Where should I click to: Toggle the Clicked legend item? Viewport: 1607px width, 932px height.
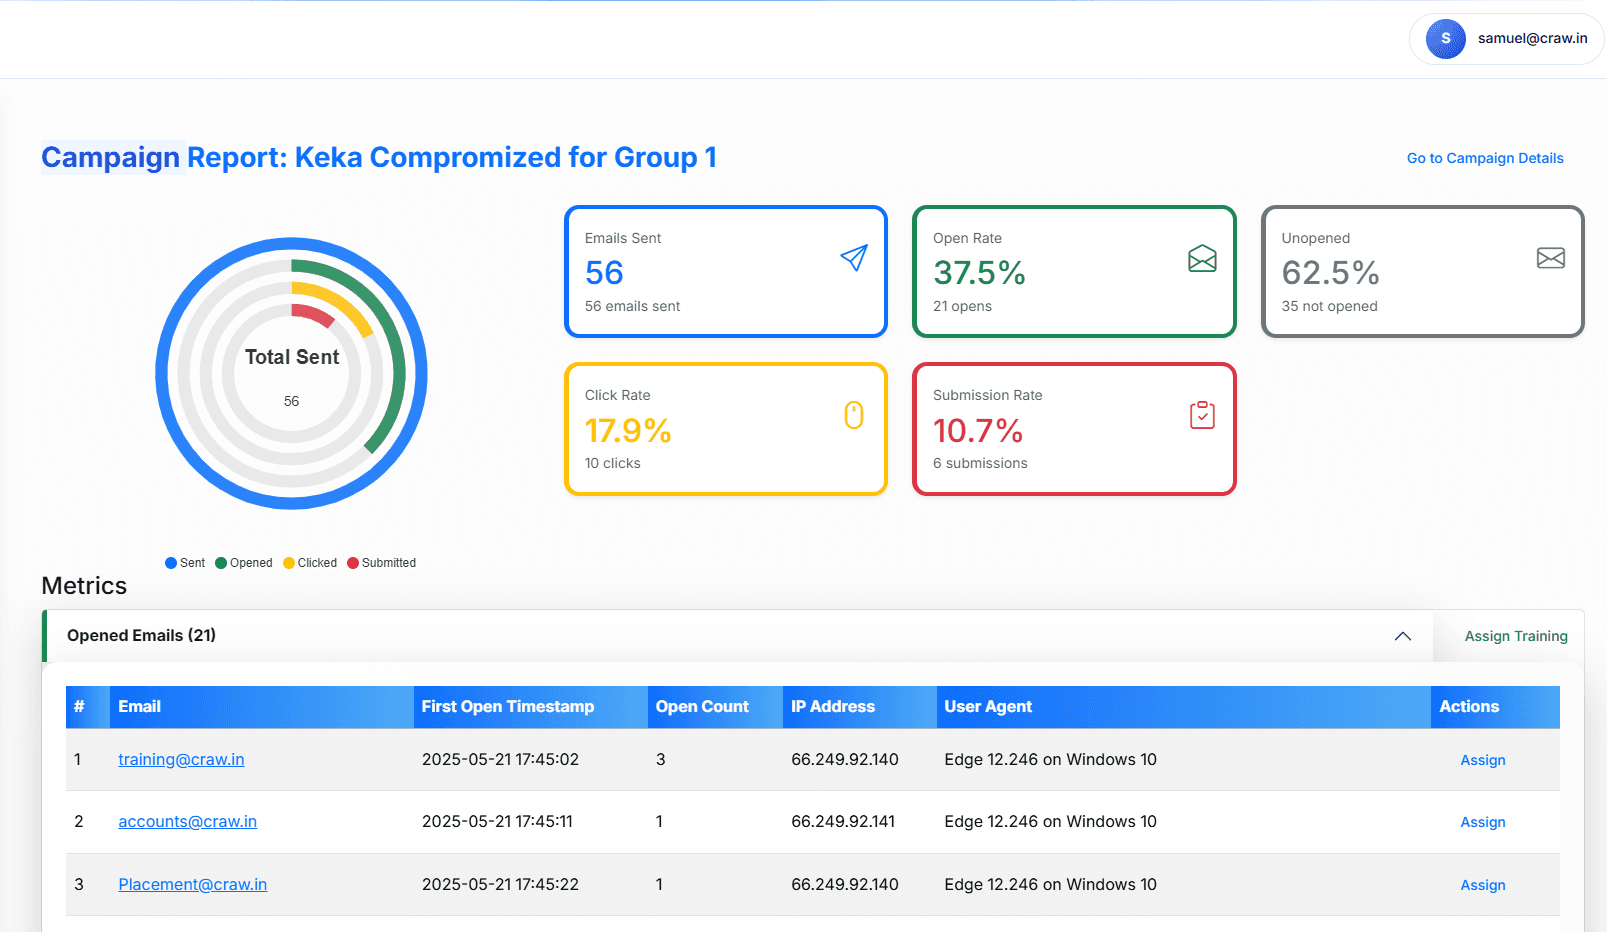tap(310, 562)
